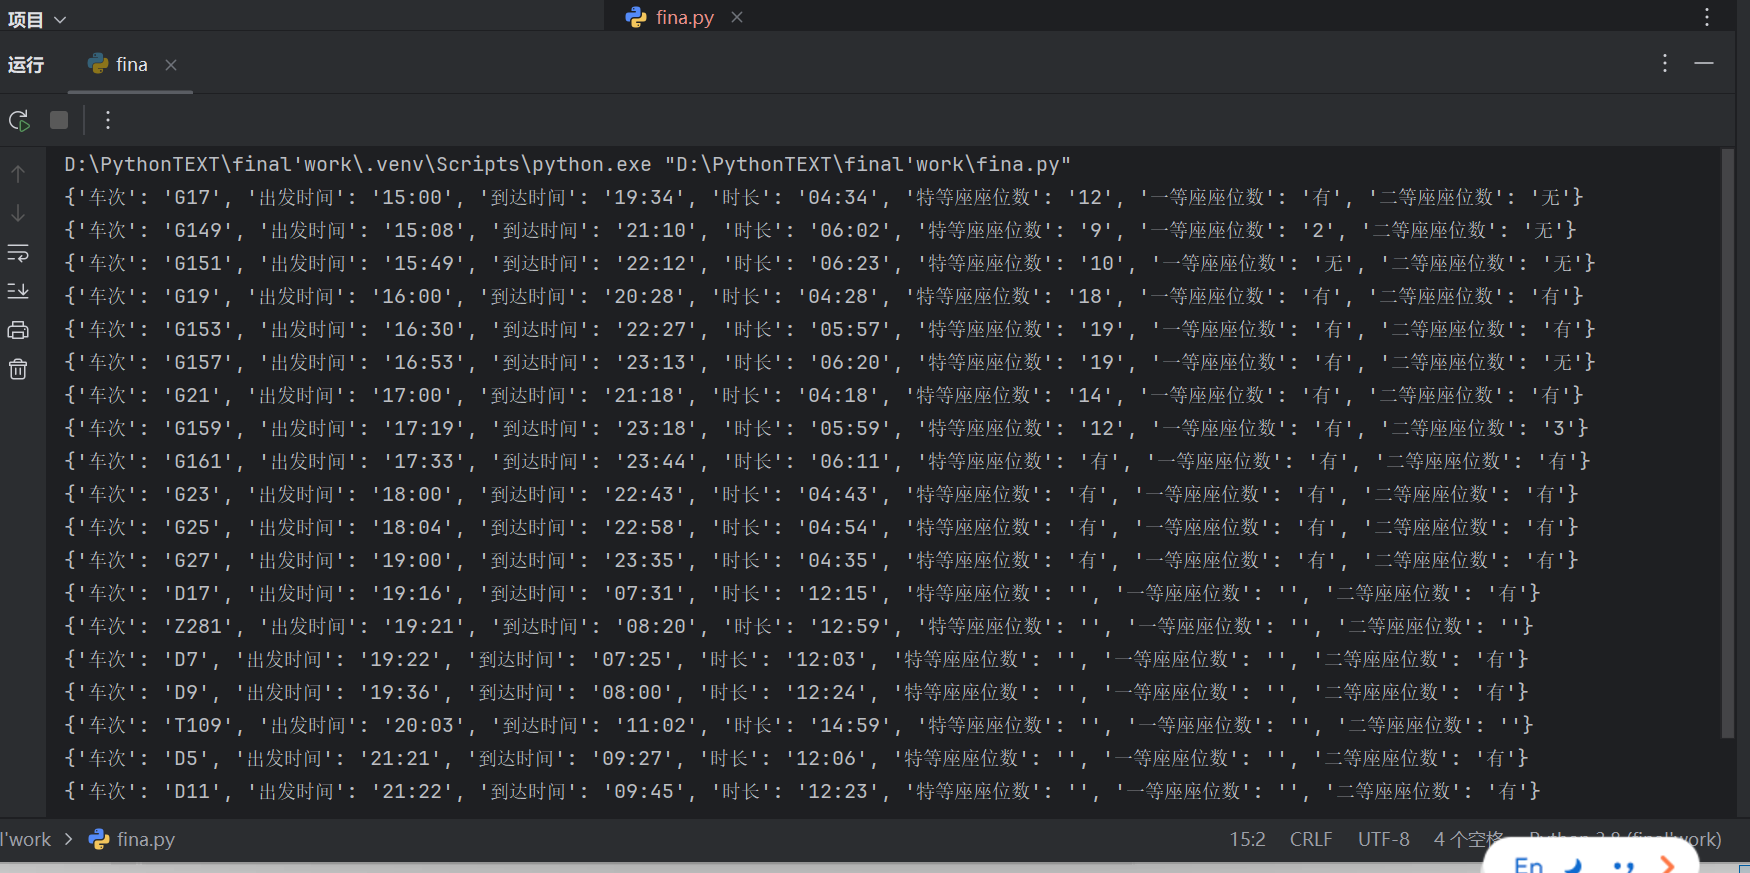The height and width of the screenshot is (873, 1750).
Task: Click fina.py in the breadcrumb bar
Action: click(132, 839)
